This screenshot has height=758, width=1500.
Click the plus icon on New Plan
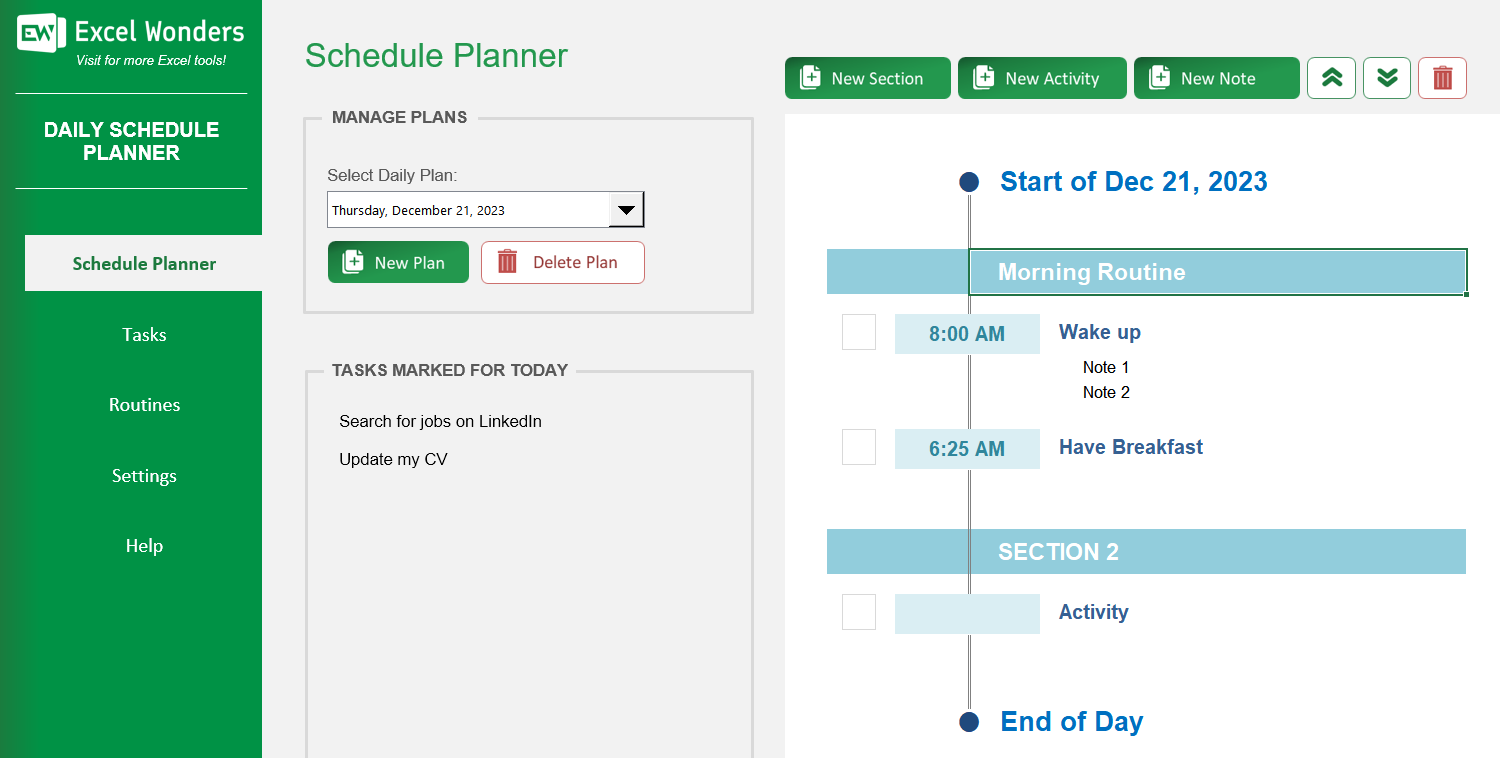(352, 261)
